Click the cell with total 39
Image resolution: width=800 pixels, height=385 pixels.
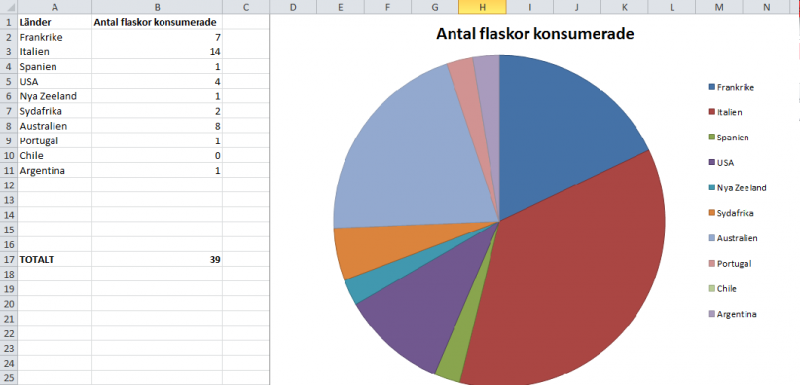[x=157, y=260]
